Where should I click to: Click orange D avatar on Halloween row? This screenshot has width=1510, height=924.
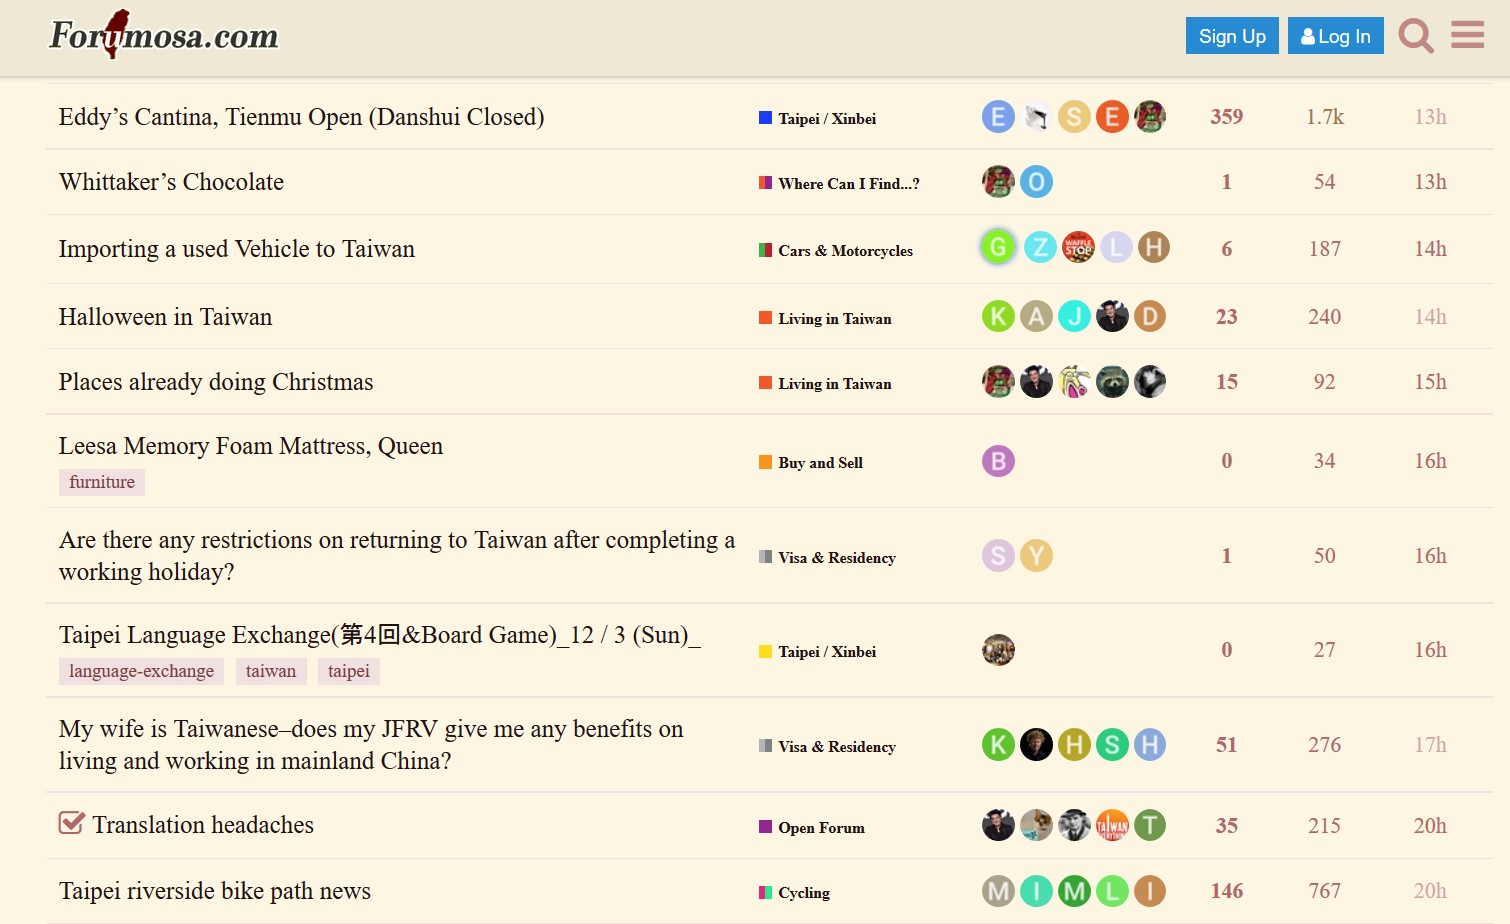1150,317
